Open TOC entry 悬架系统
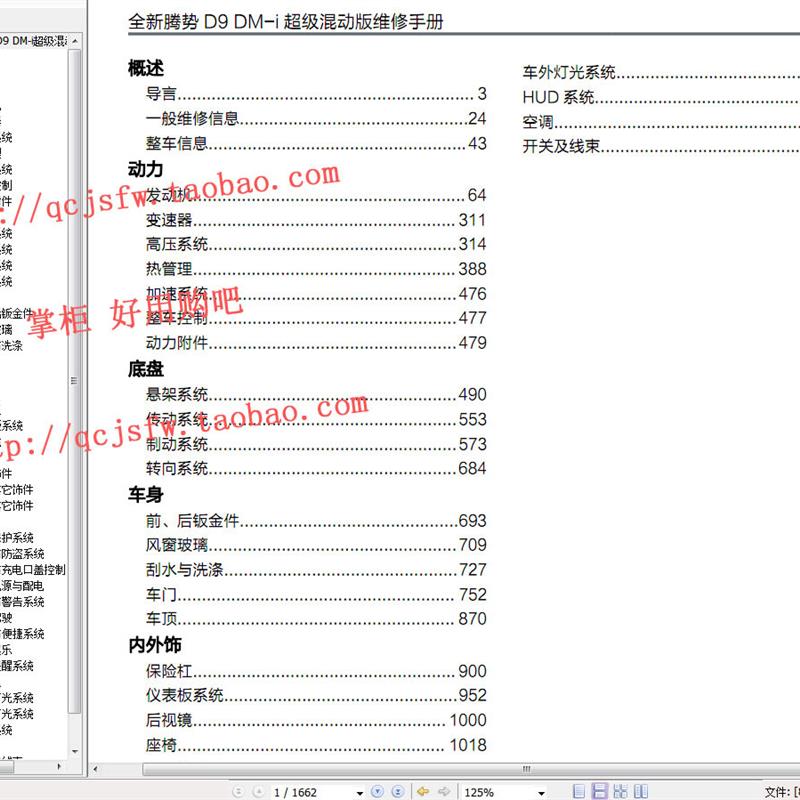 tap(316, 394)
